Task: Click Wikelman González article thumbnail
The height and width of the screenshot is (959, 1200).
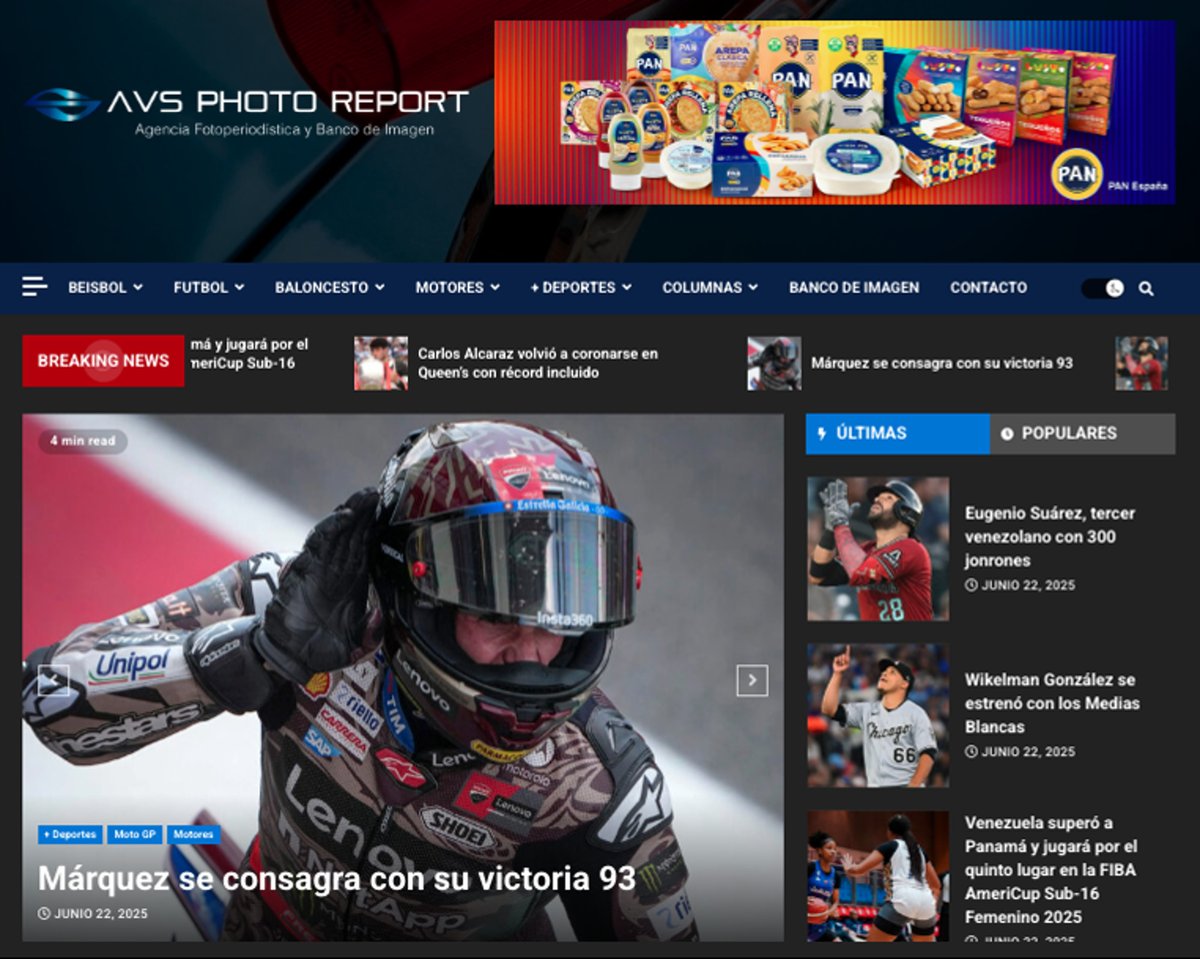Action: (x=878, y=715)
